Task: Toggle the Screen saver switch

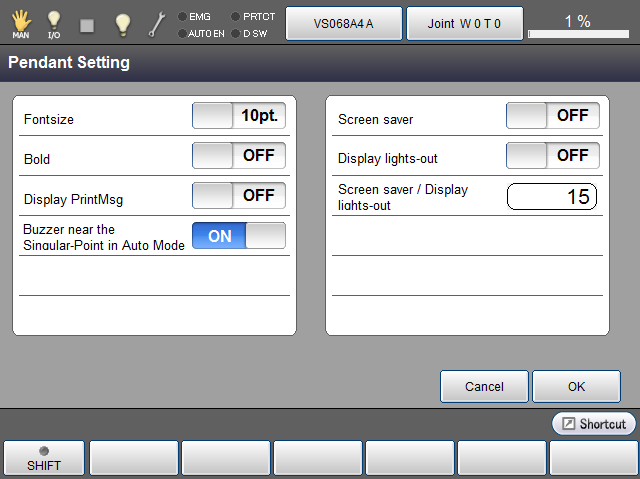Action: pos(553,115)
